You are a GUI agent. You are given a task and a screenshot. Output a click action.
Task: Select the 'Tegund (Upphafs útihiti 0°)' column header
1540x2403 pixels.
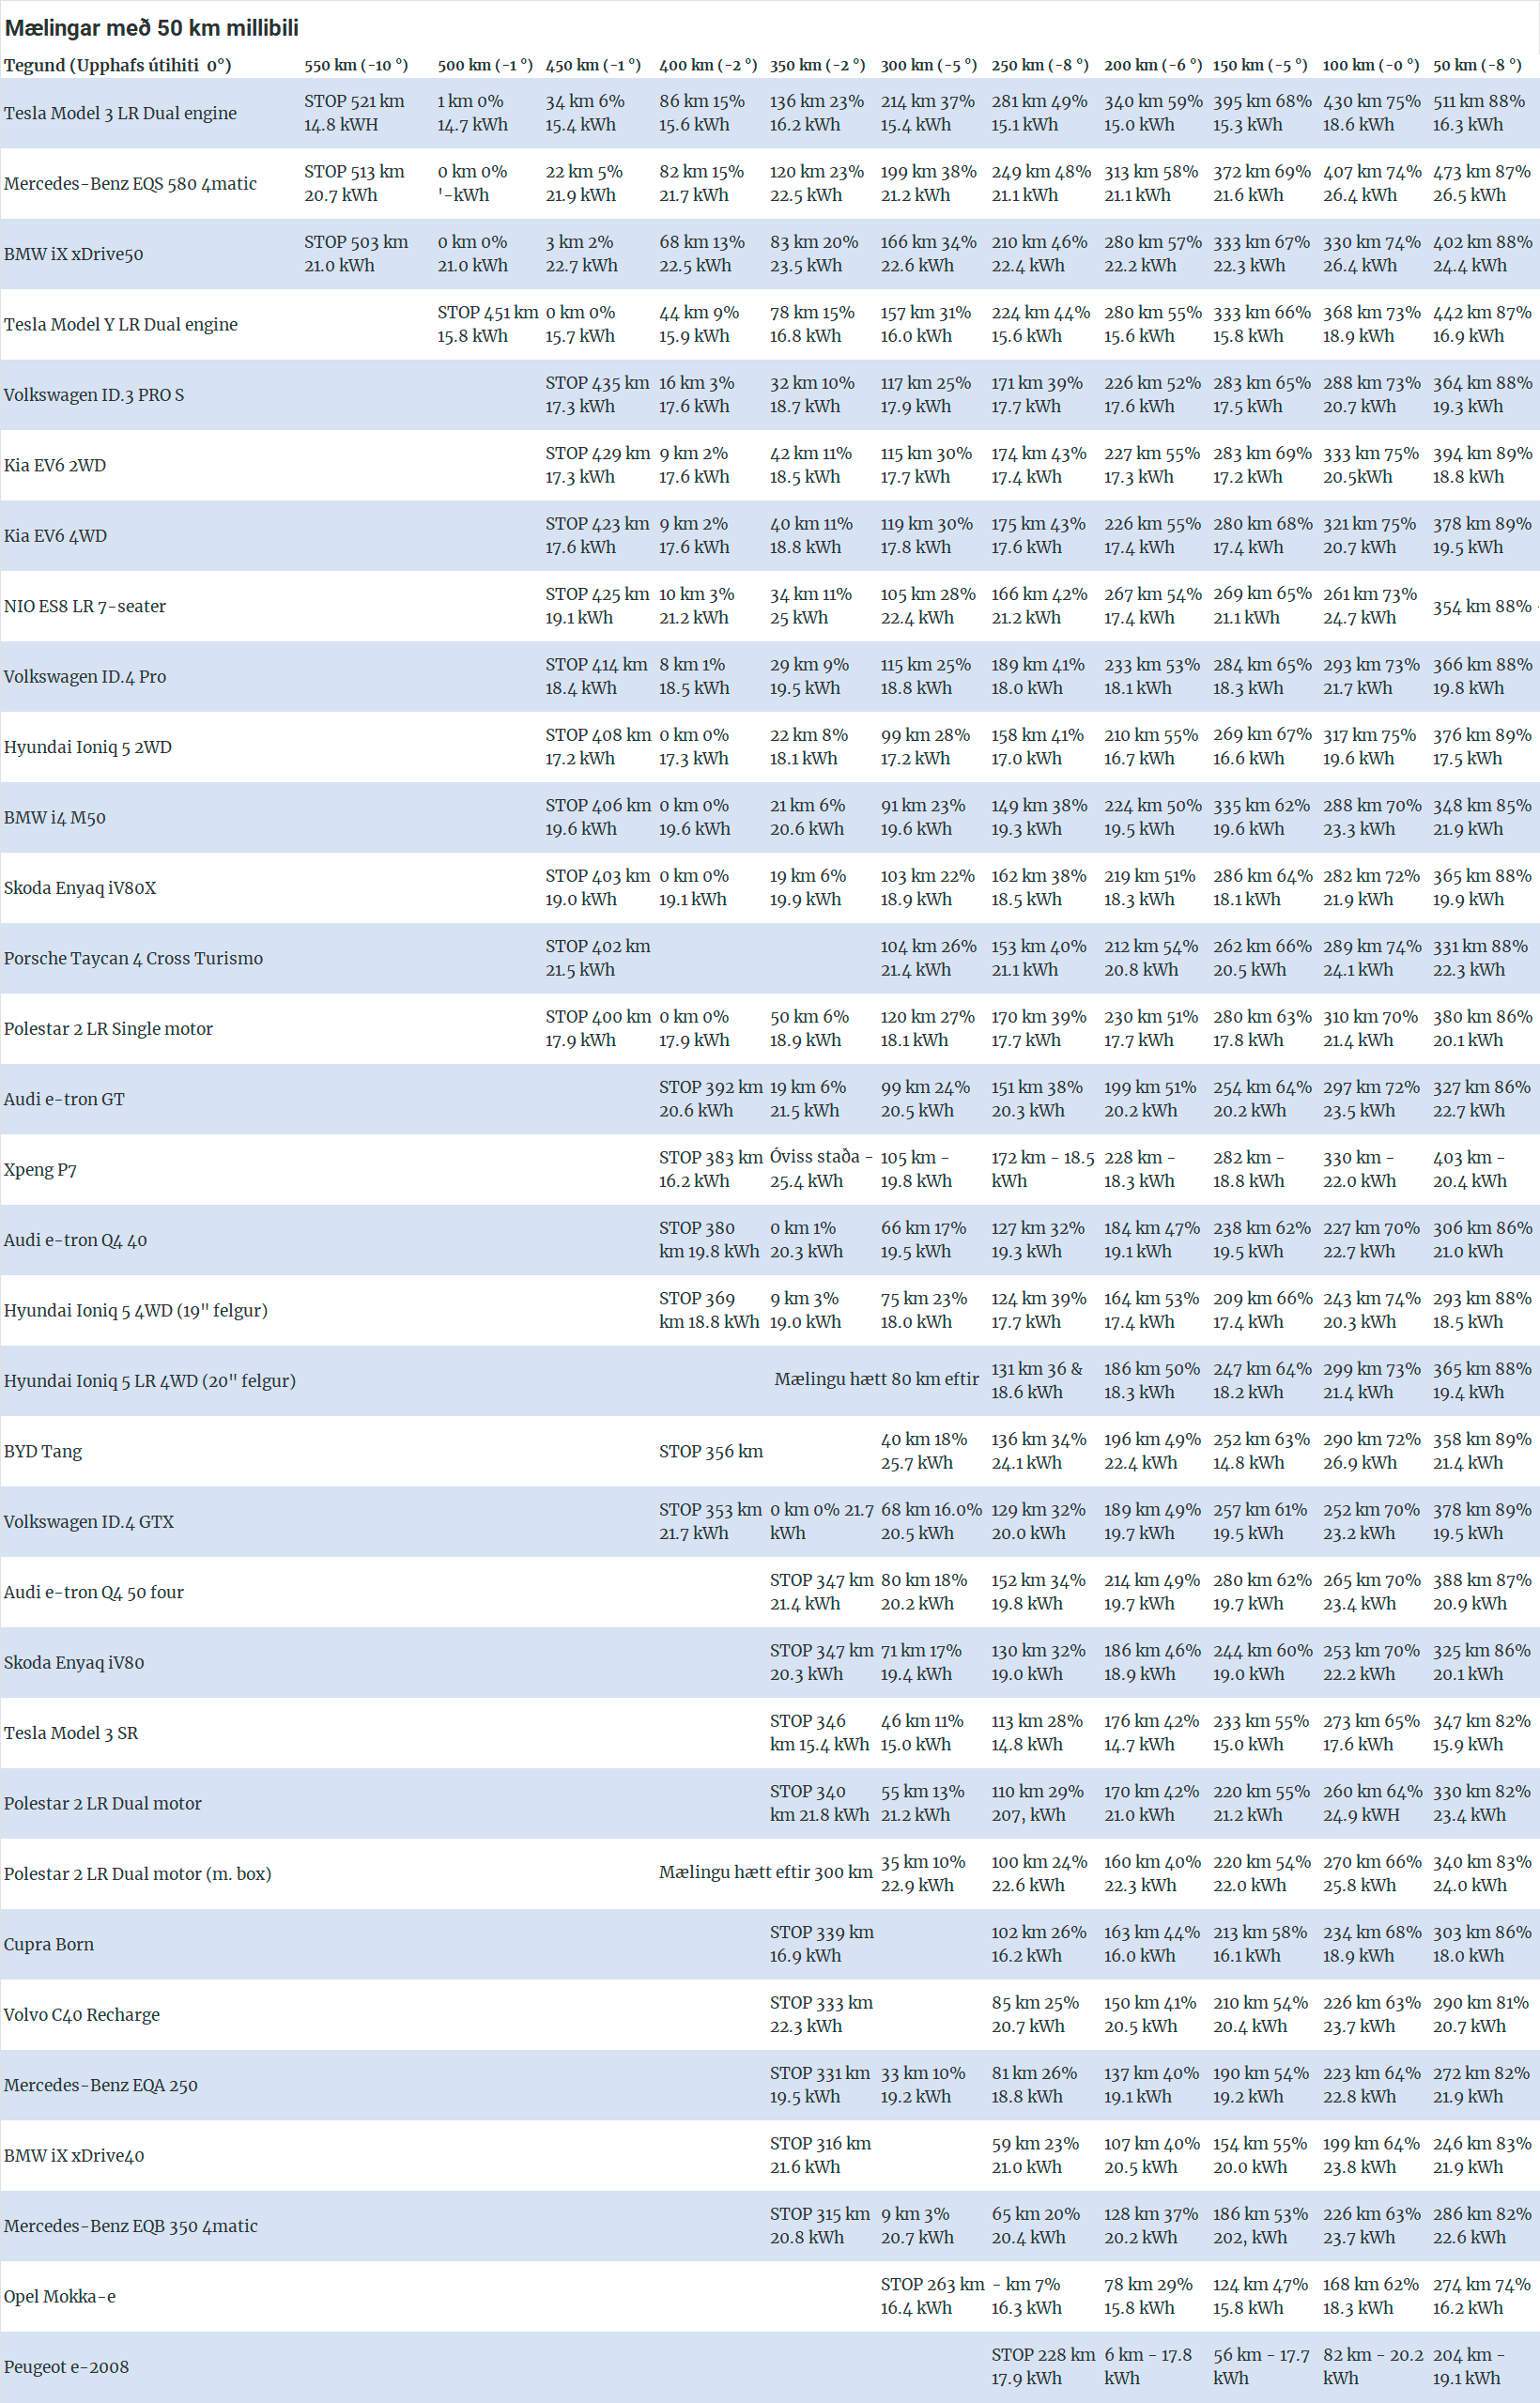(118, 65)
